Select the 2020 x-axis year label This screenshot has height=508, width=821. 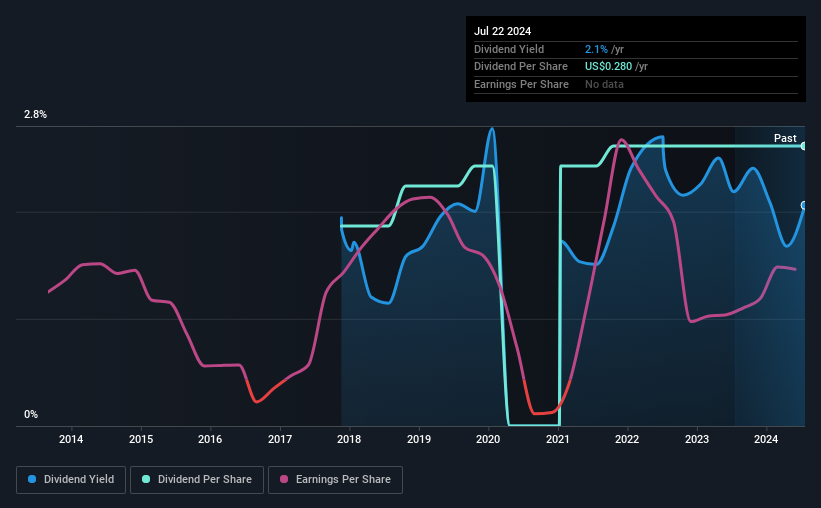coord(488,439)
